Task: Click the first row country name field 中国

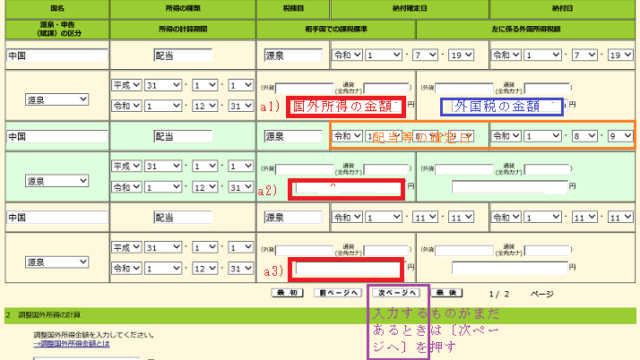Action: pos(57,56)
